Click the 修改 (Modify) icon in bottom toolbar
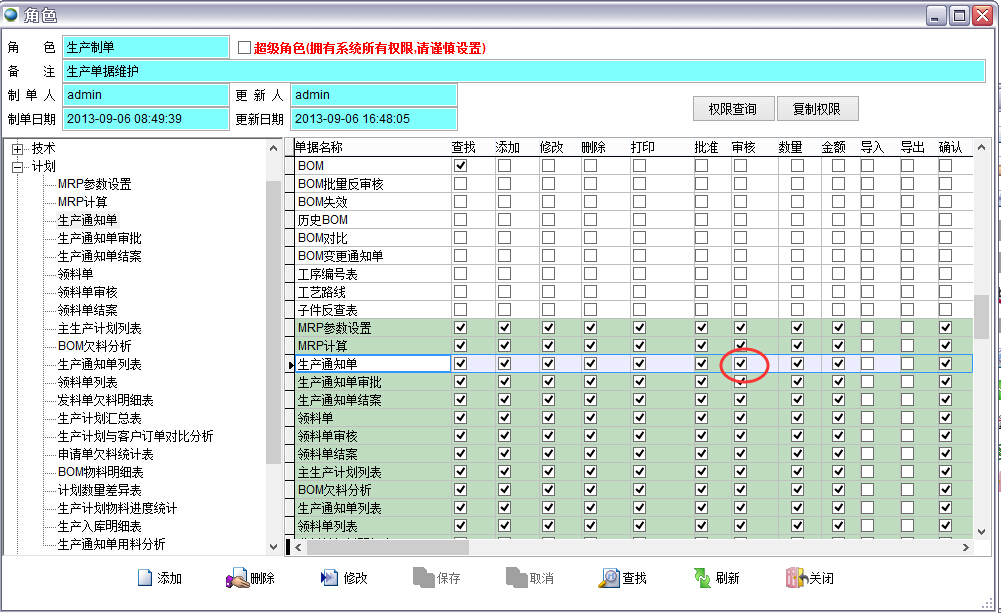Screen dimensions: 1001x613 329,578
